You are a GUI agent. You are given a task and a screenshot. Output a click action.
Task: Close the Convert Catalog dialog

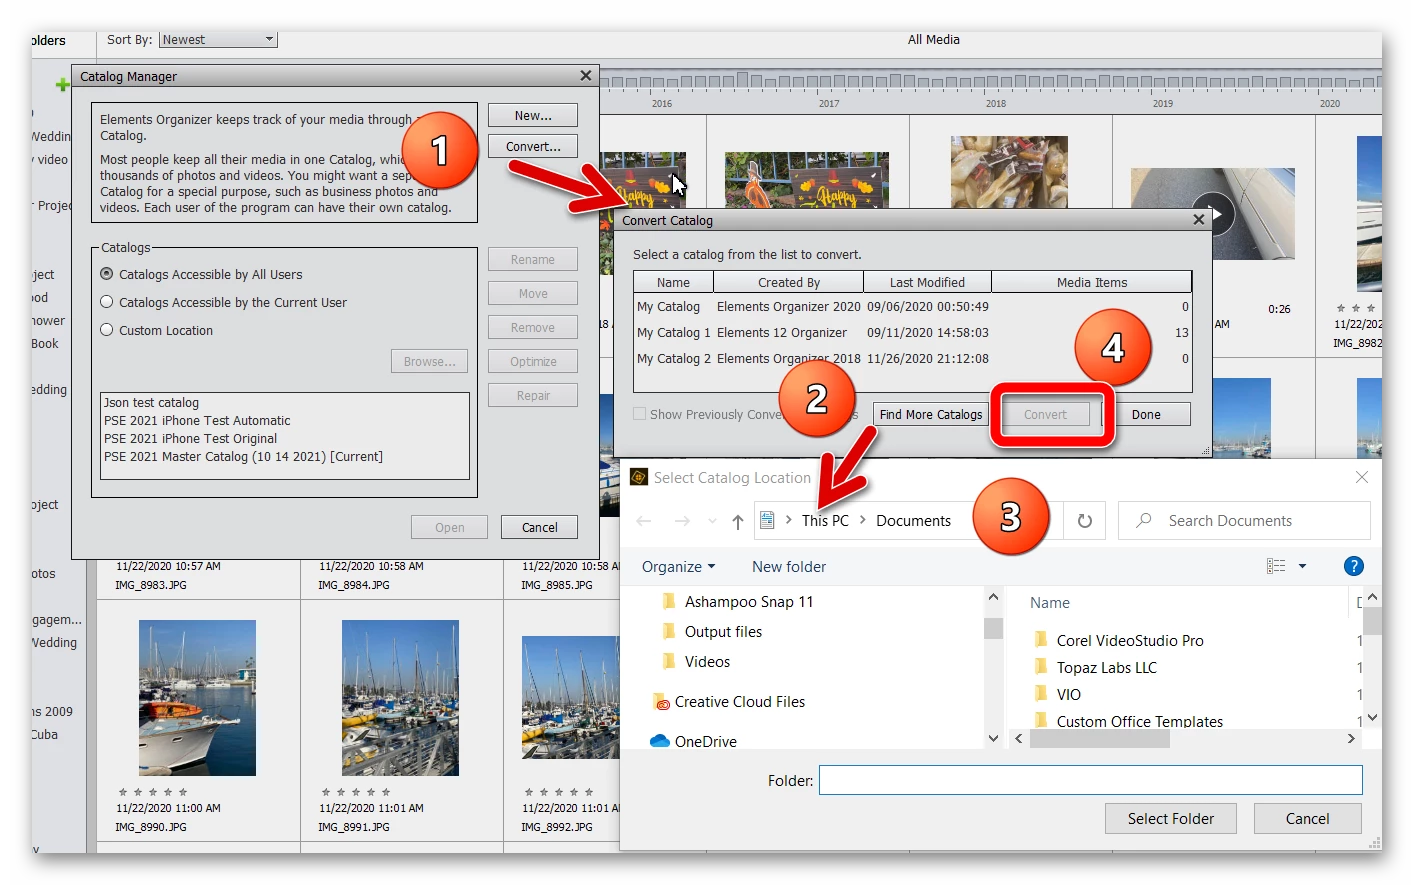(1199, 220)
